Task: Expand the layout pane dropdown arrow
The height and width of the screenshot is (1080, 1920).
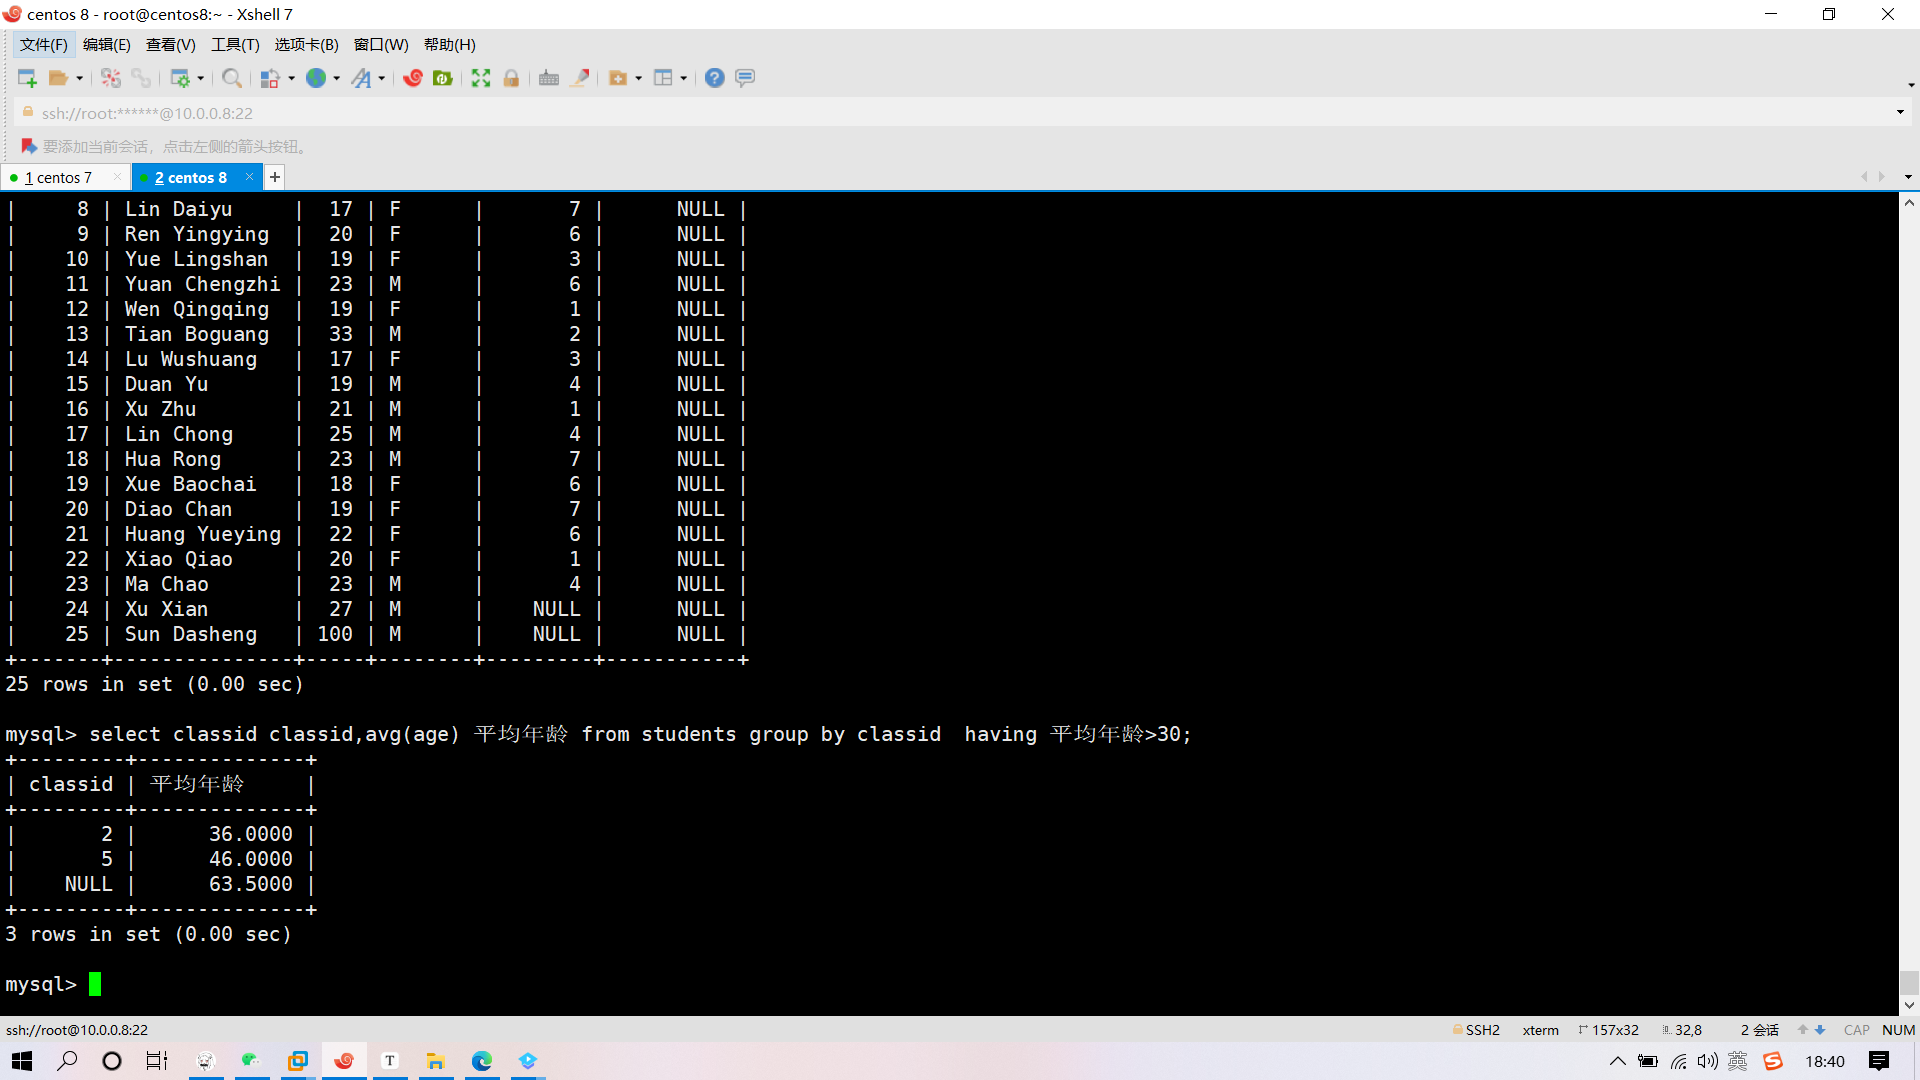Action: click(684, 78)
